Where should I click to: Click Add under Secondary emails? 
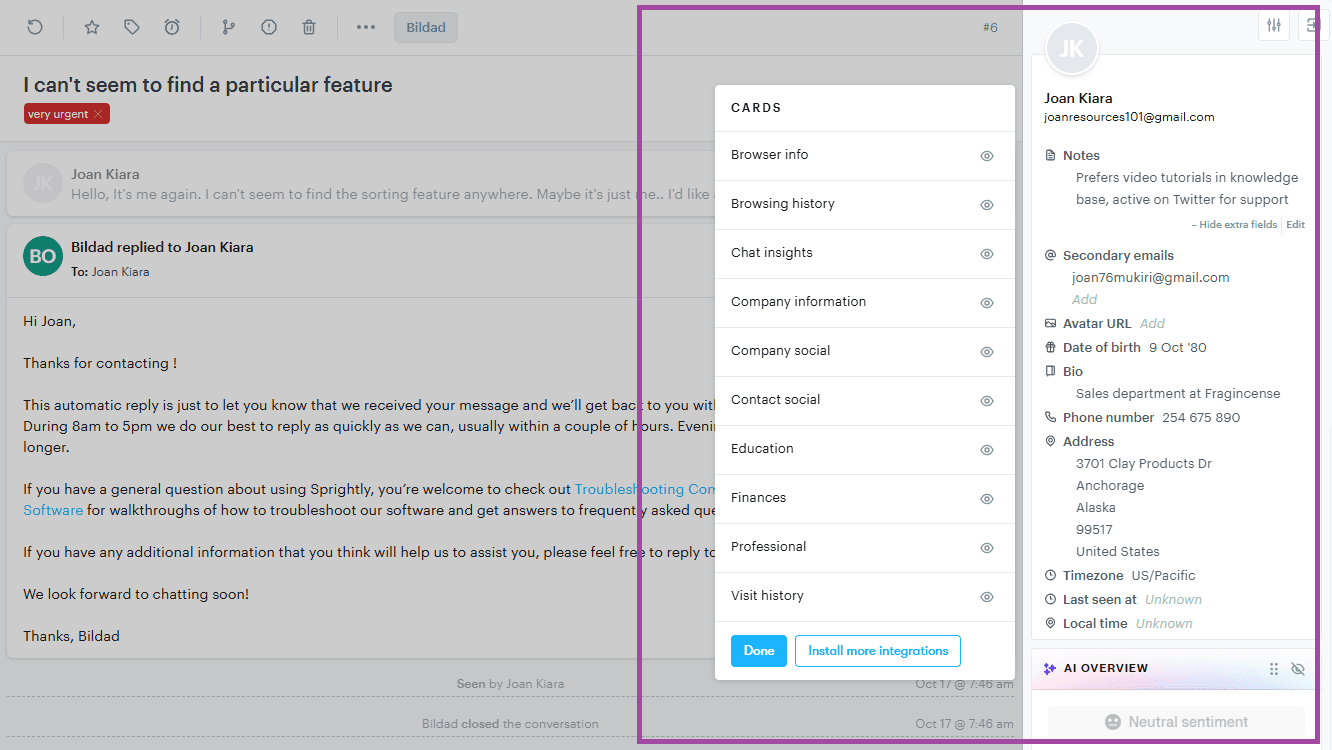1084,299
